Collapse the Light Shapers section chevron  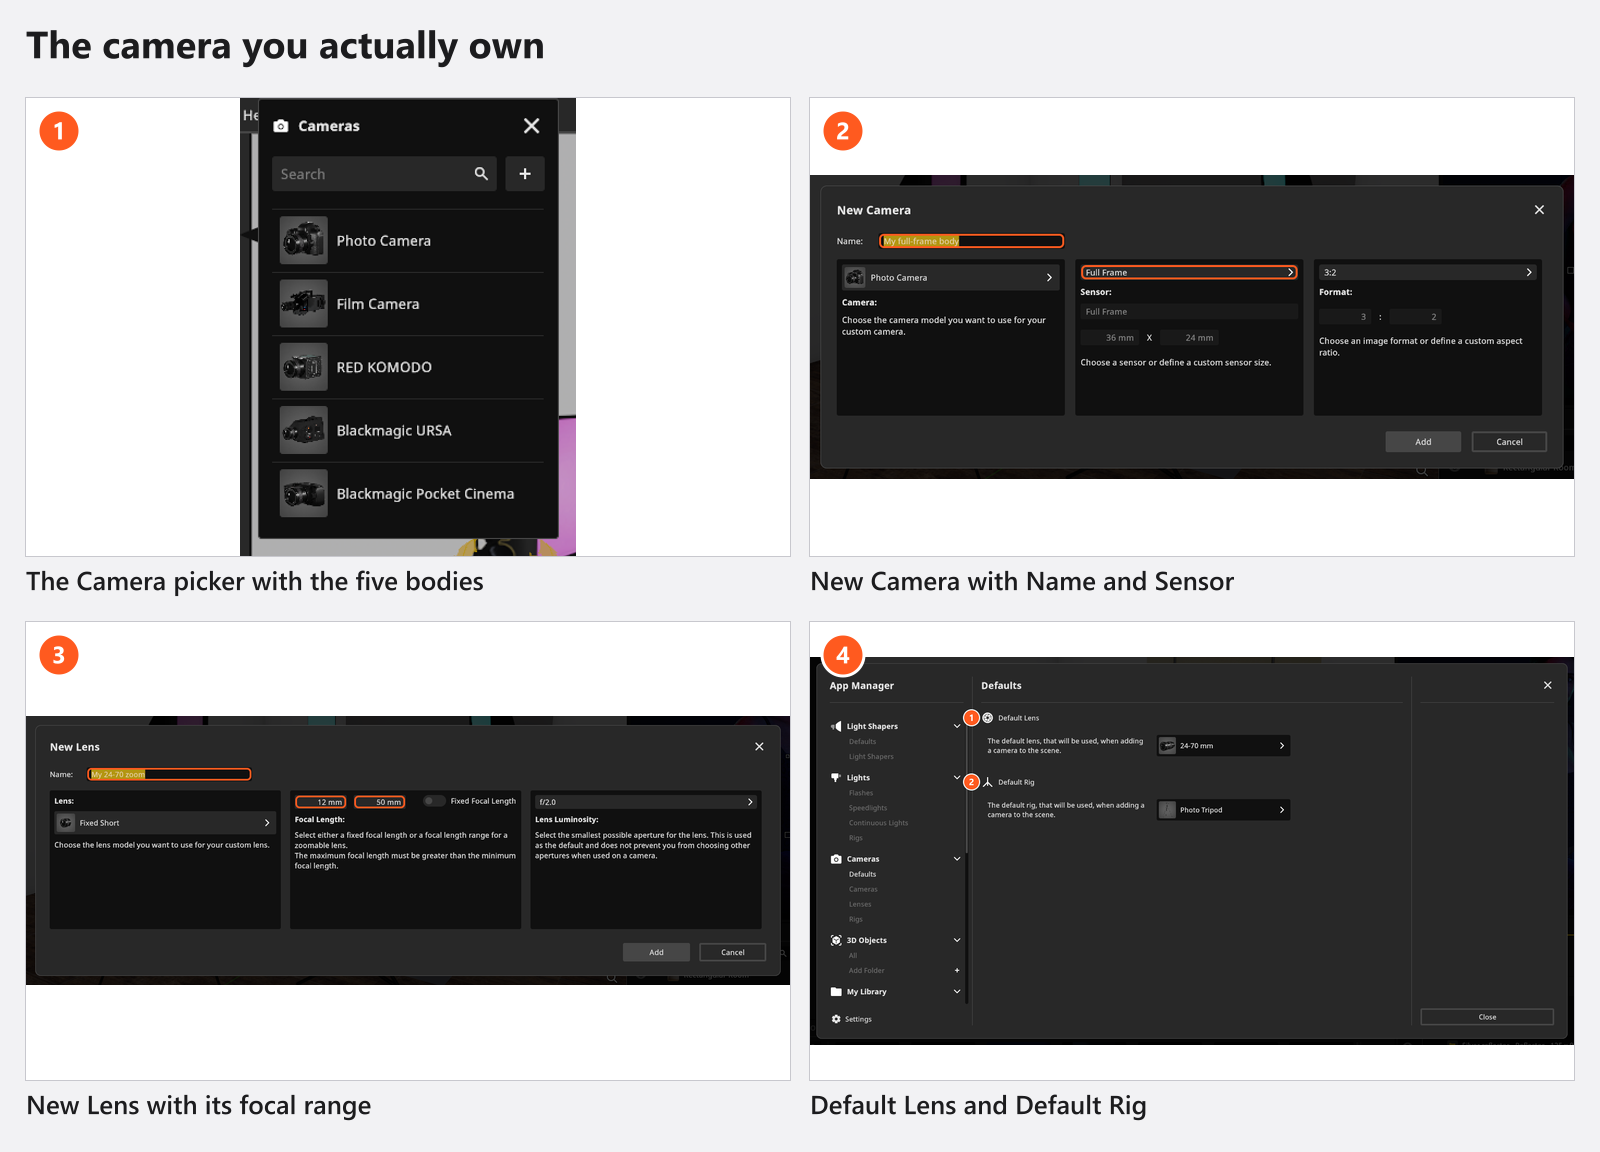pyautogui.click(x=957, y=727)
